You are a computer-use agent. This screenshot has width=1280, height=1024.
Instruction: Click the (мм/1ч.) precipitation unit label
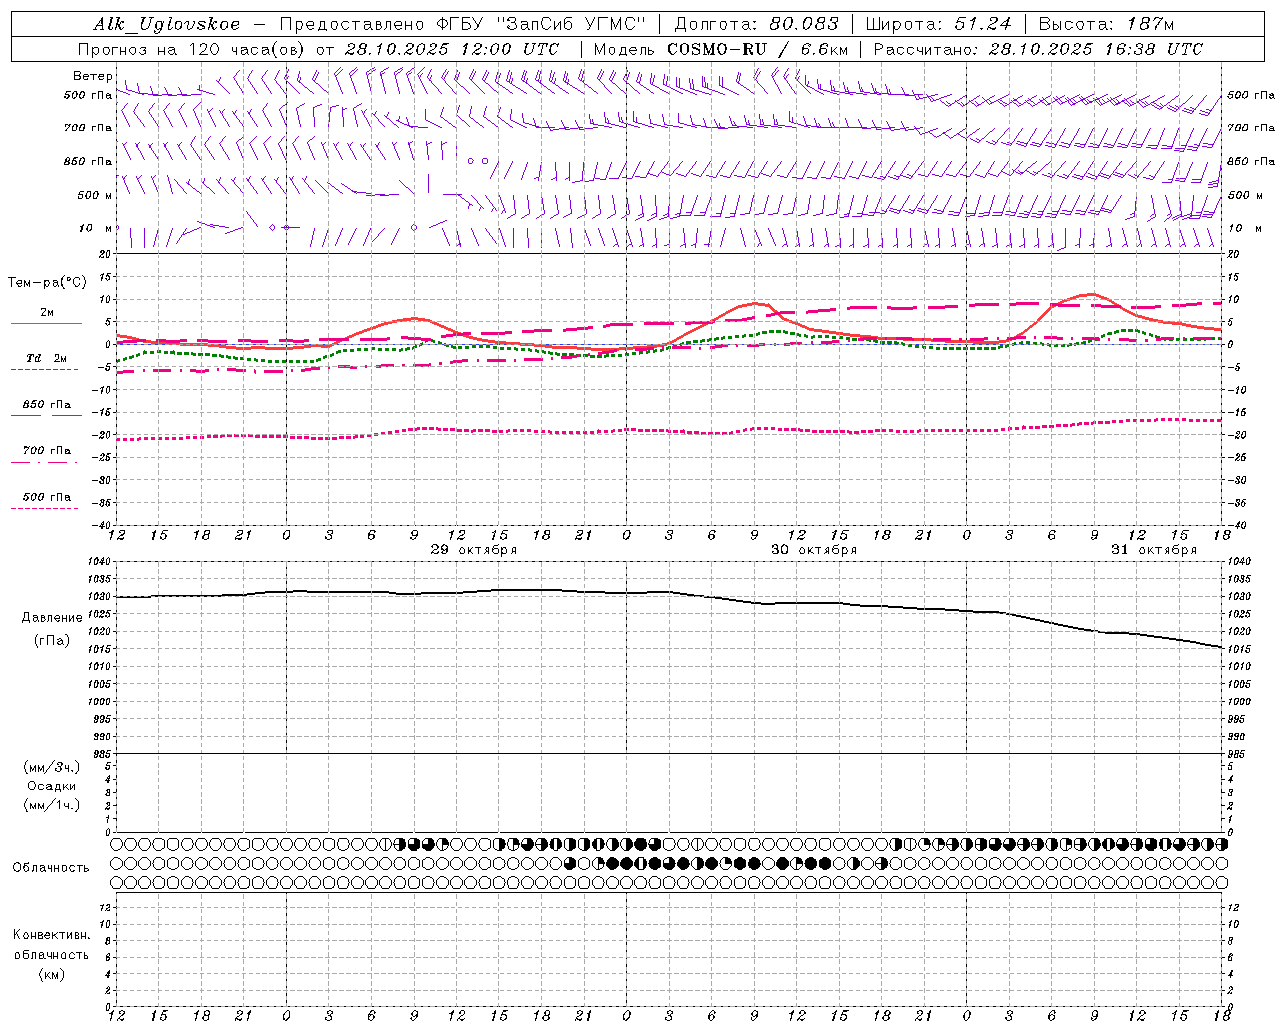click(x=52, y=805)
